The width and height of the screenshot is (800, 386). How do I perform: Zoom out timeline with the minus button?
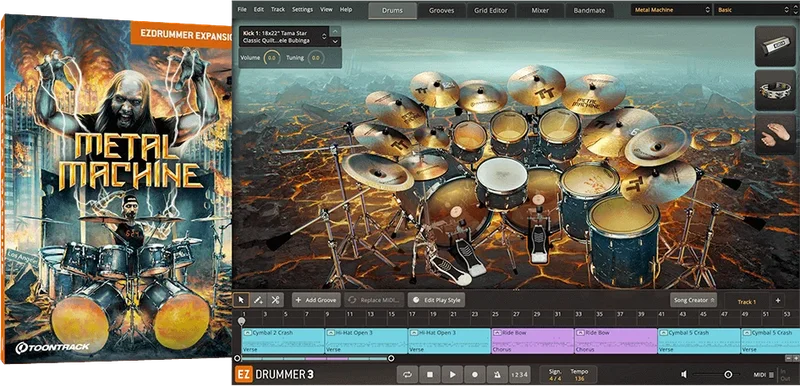click(x=789, y=358)
